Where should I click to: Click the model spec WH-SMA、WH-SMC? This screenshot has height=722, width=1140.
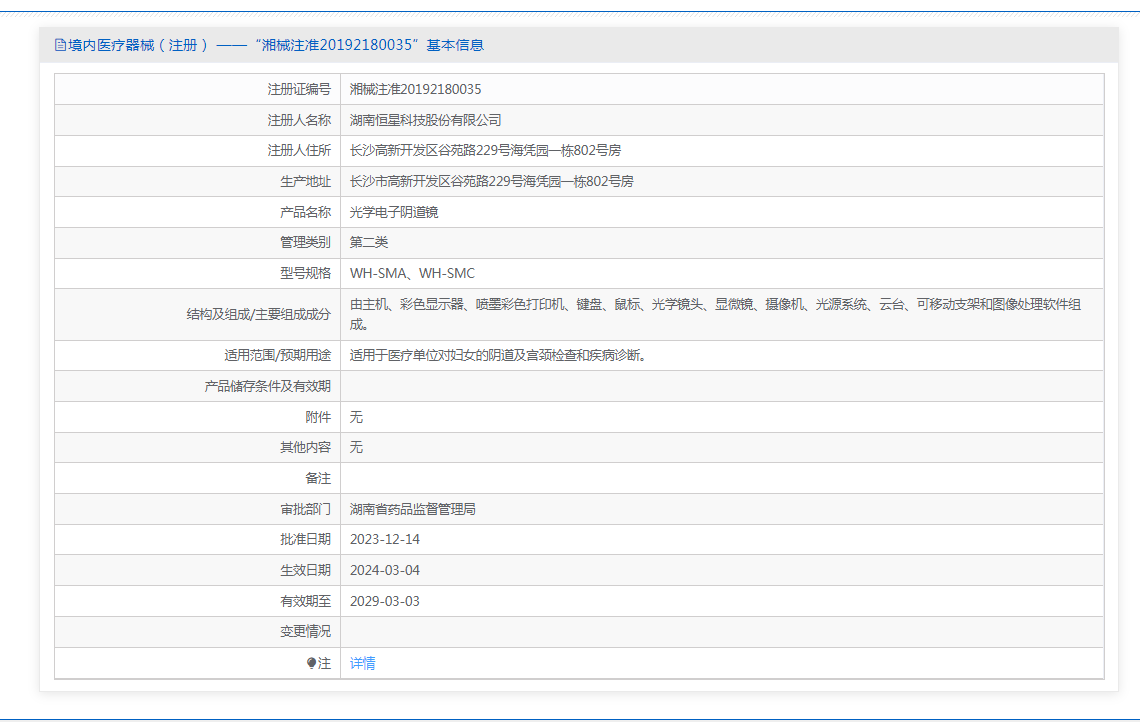point(412,273)
